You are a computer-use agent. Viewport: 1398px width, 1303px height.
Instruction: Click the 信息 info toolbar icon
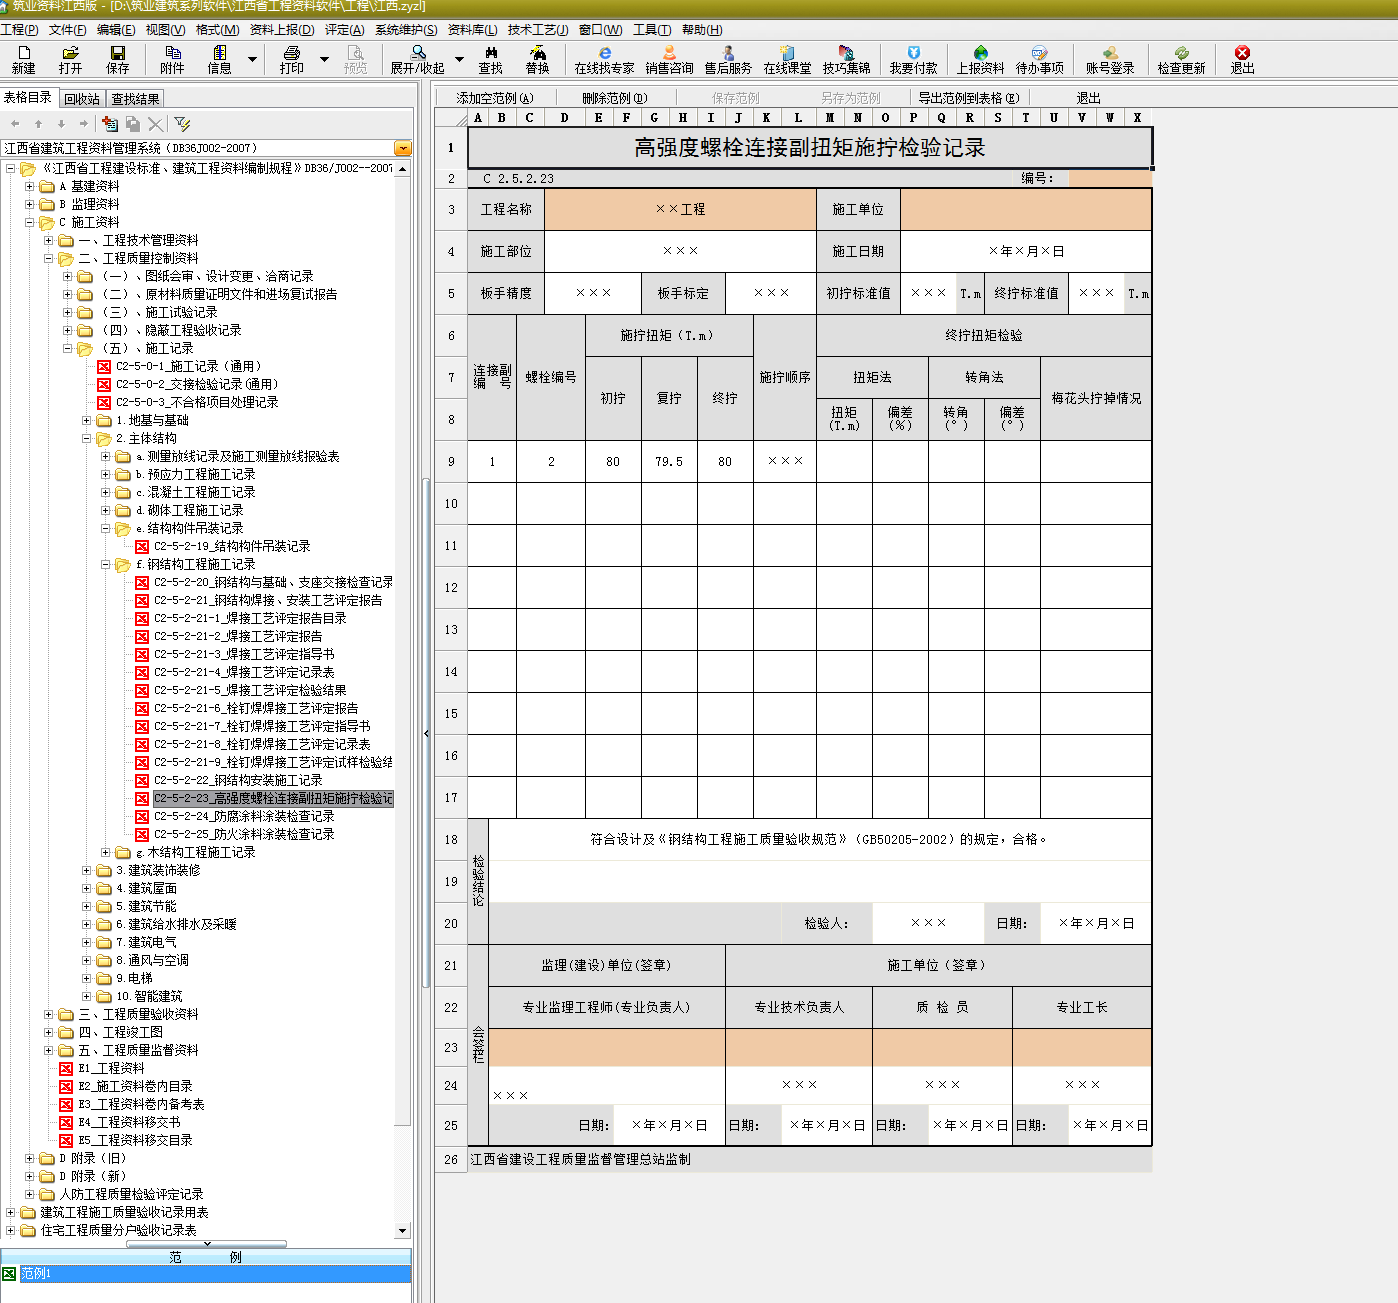tap(219, 59)
